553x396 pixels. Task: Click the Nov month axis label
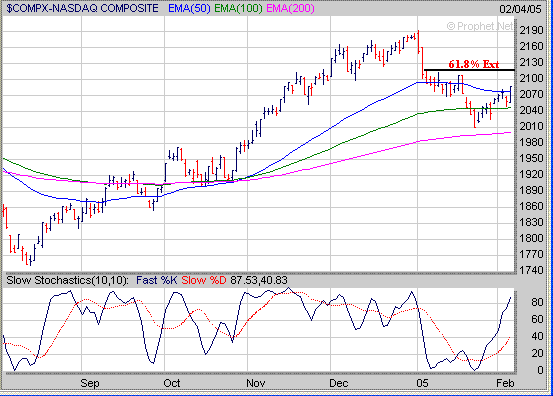[x=256, y=383]
